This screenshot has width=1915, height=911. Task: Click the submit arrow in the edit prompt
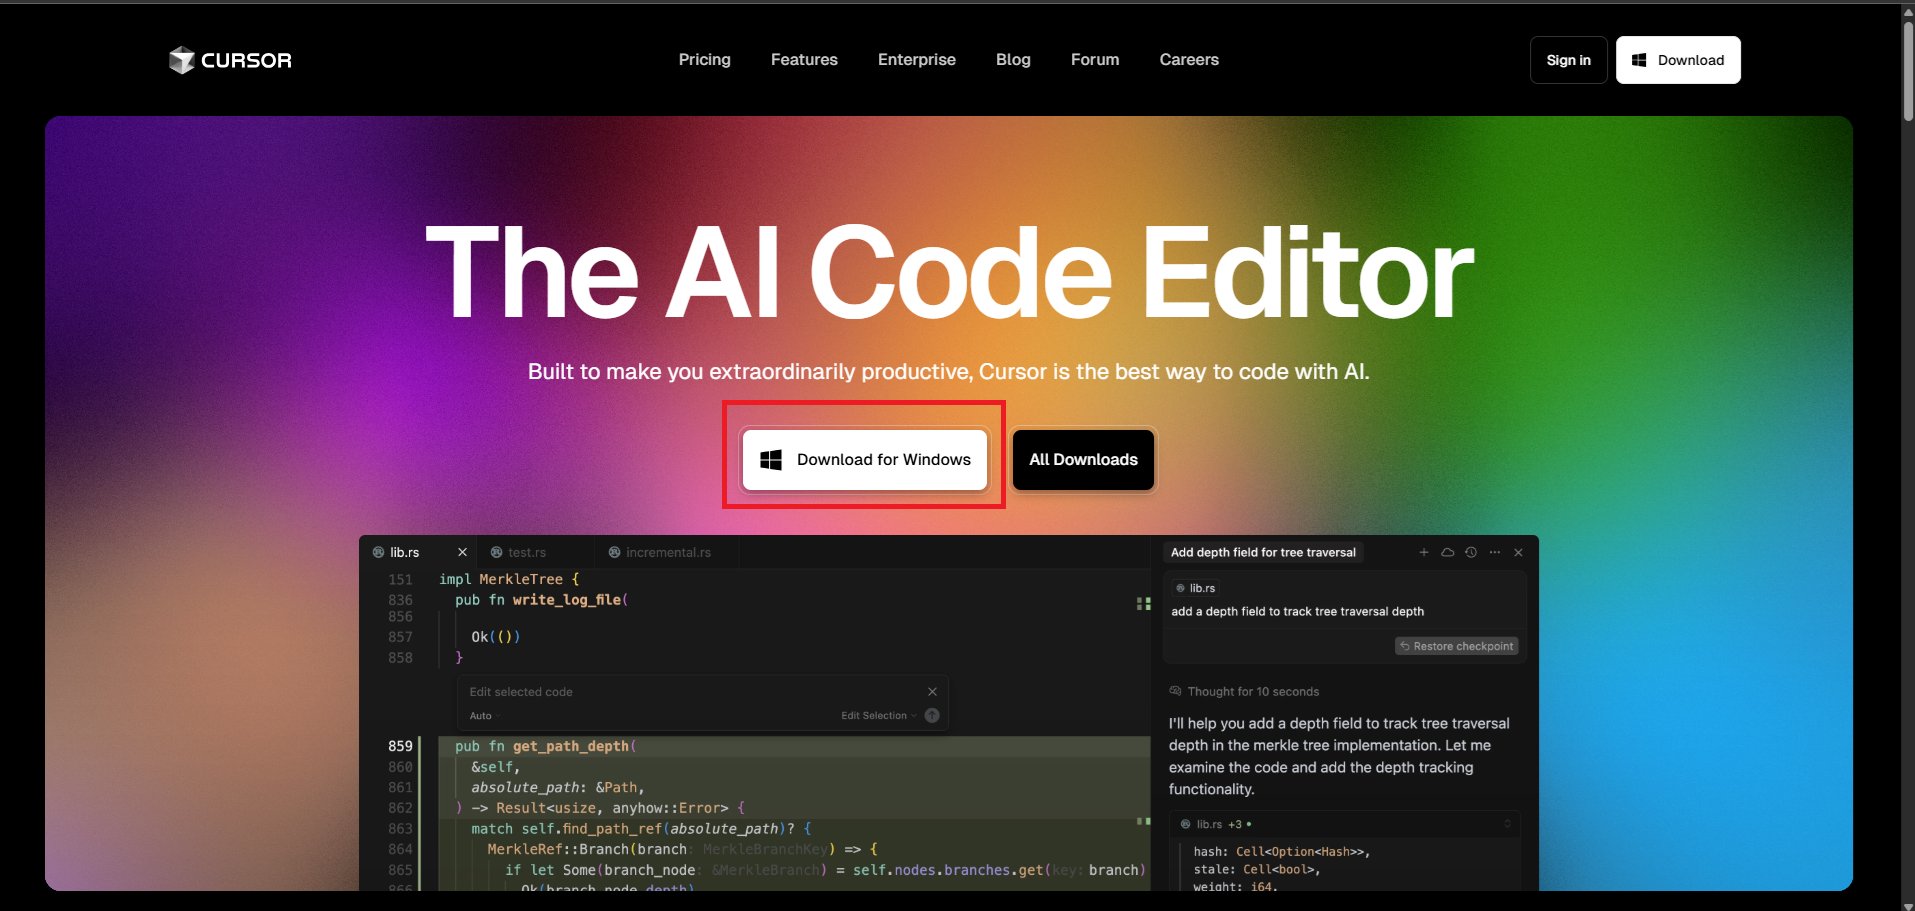[932, 716]
